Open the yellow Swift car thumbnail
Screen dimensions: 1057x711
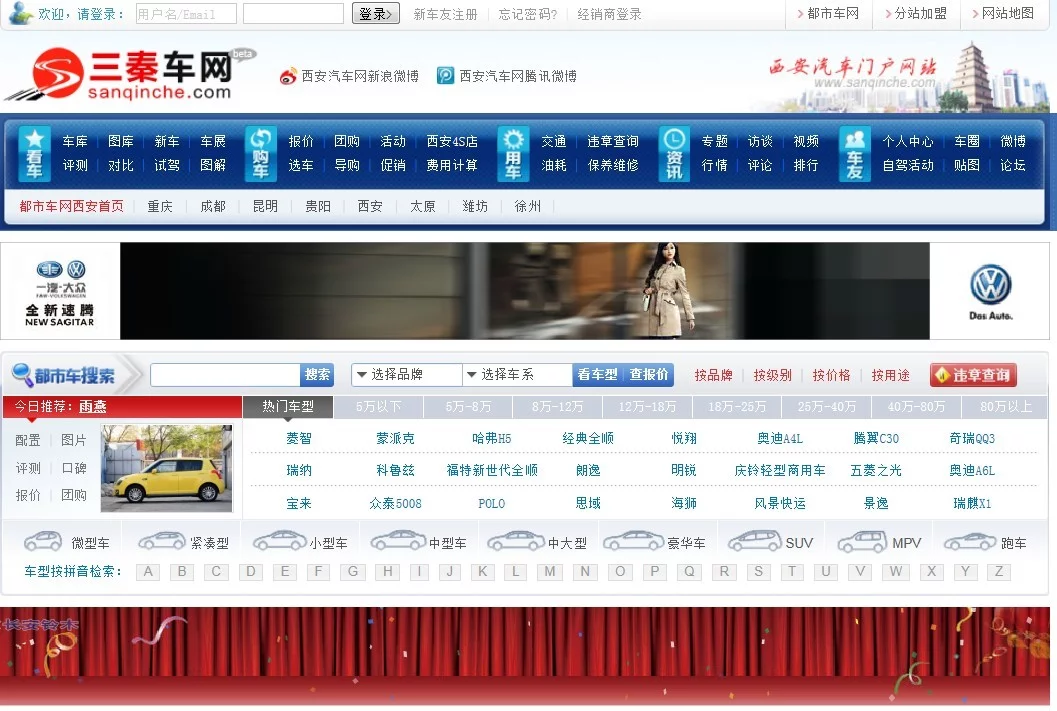pyautogui.click(x=167, y=468)
